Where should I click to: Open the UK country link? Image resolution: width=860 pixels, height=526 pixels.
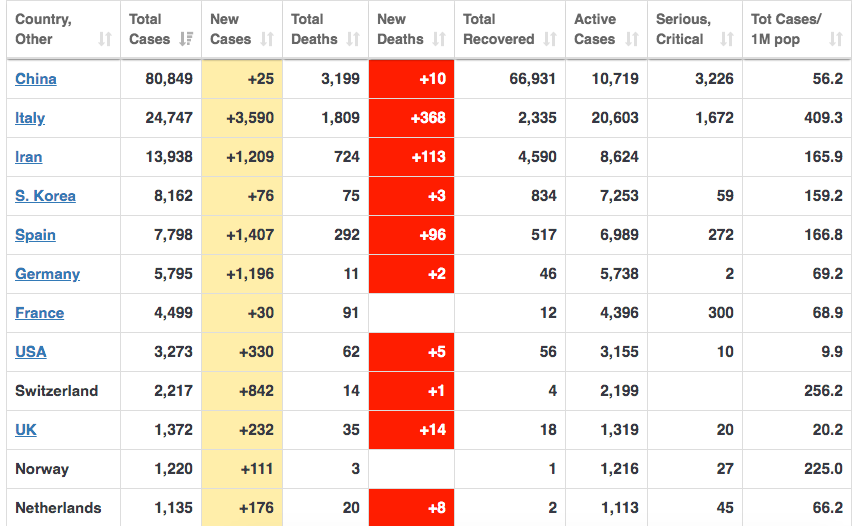tap(26, 429)
